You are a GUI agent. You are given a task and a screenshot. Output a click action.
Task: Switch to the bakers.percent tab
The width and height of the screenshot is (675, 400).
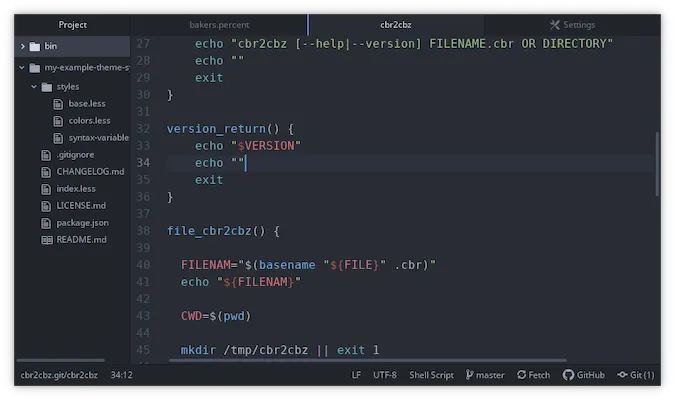[219, 25]
